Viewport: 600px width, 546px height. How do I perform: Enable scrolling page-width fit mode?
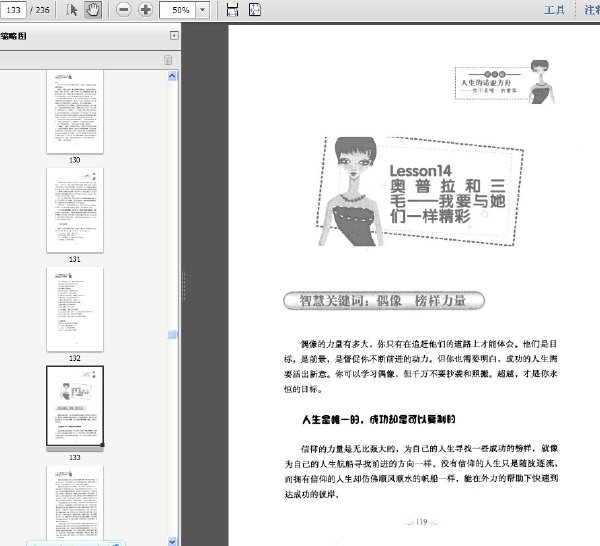click(x=232, y=10)
